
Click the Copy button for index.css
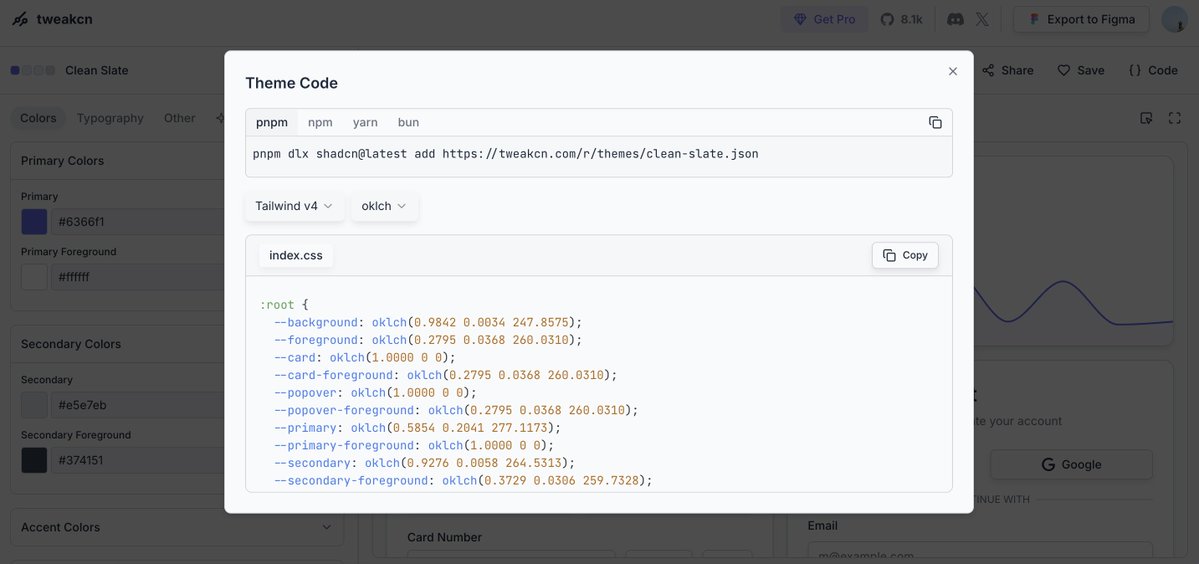click(x=905, y=255)
